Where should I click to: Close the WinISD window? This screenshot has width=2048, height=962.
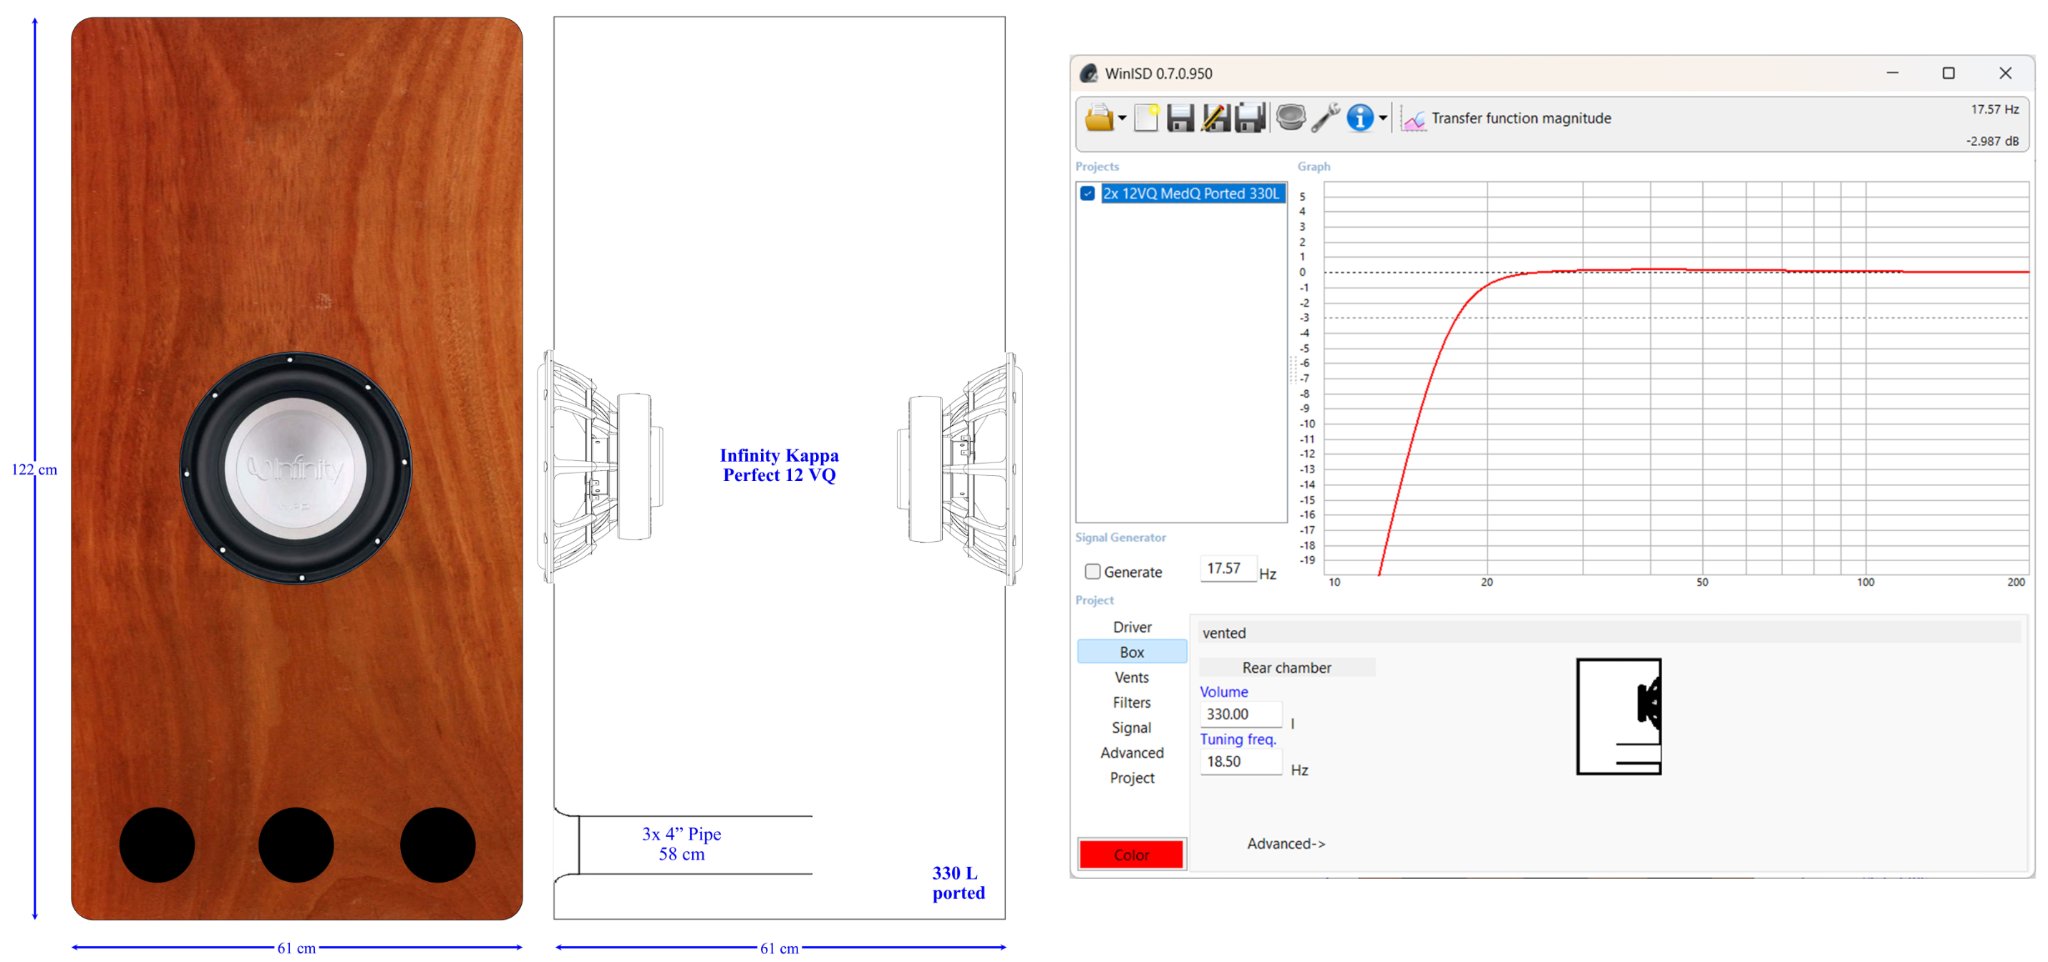2005,73
